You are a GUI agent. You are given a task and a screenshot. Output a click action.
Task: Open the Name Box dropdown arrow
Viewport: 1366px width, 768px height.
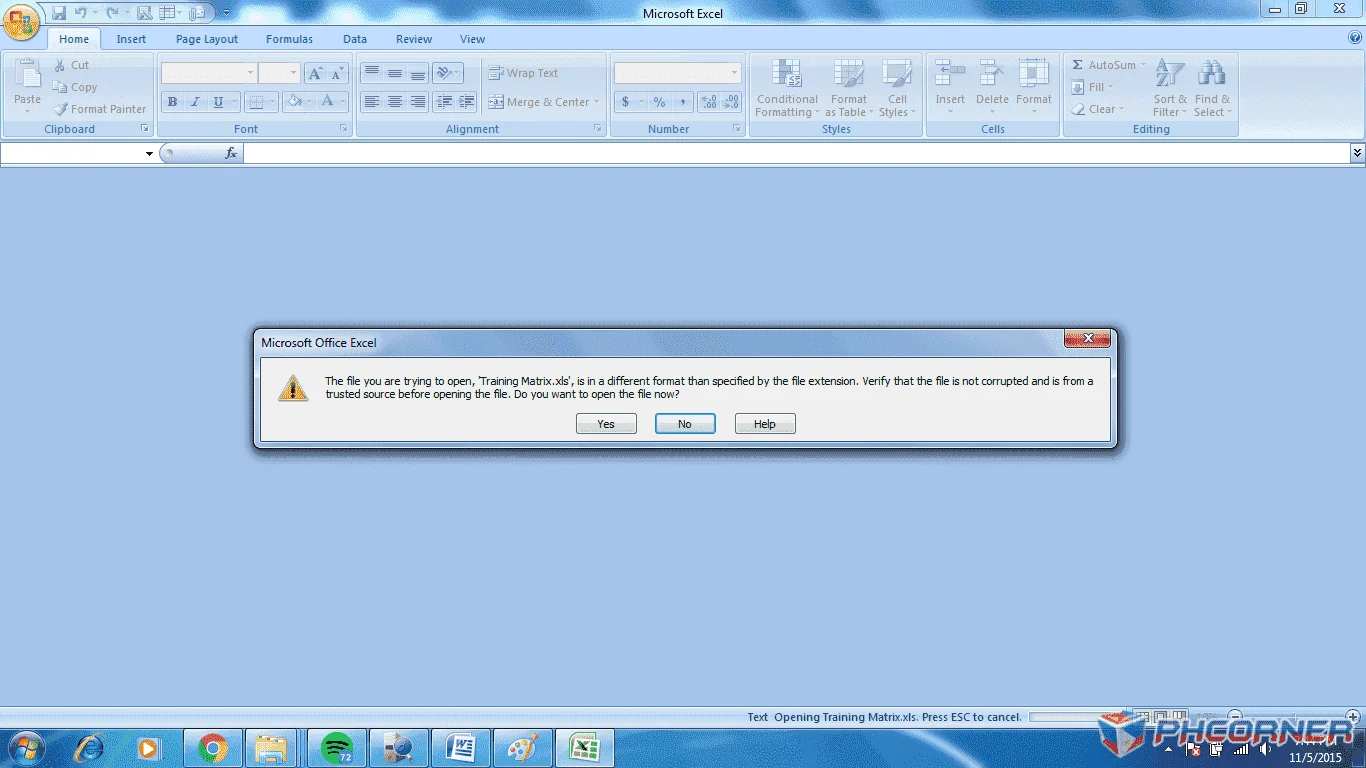tap(149, 154)
